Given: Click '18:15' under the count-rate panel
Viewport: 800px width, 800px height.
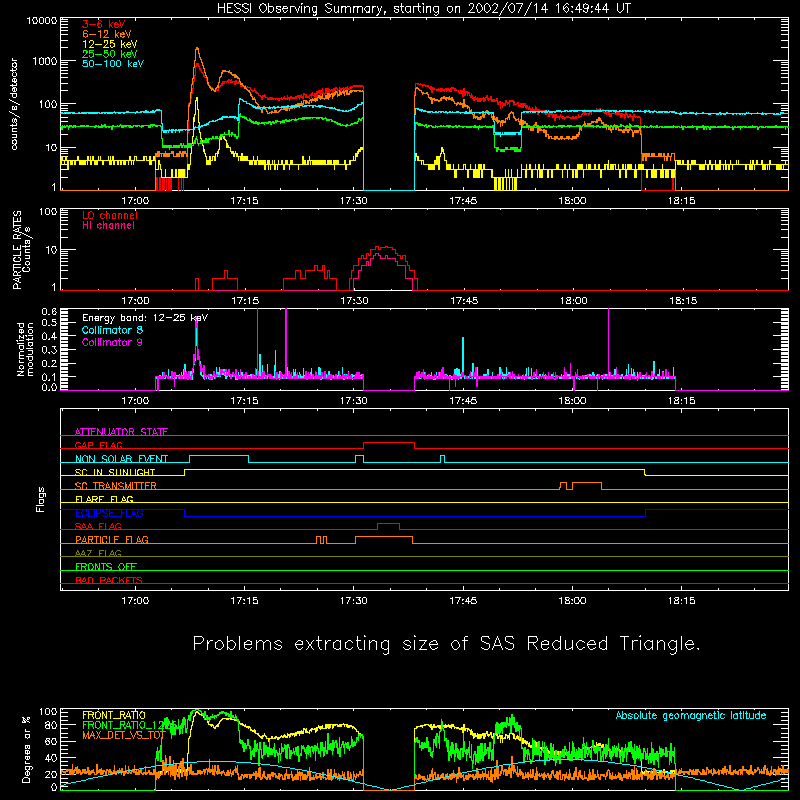Looking at the screenshot, I should (682, 201).
